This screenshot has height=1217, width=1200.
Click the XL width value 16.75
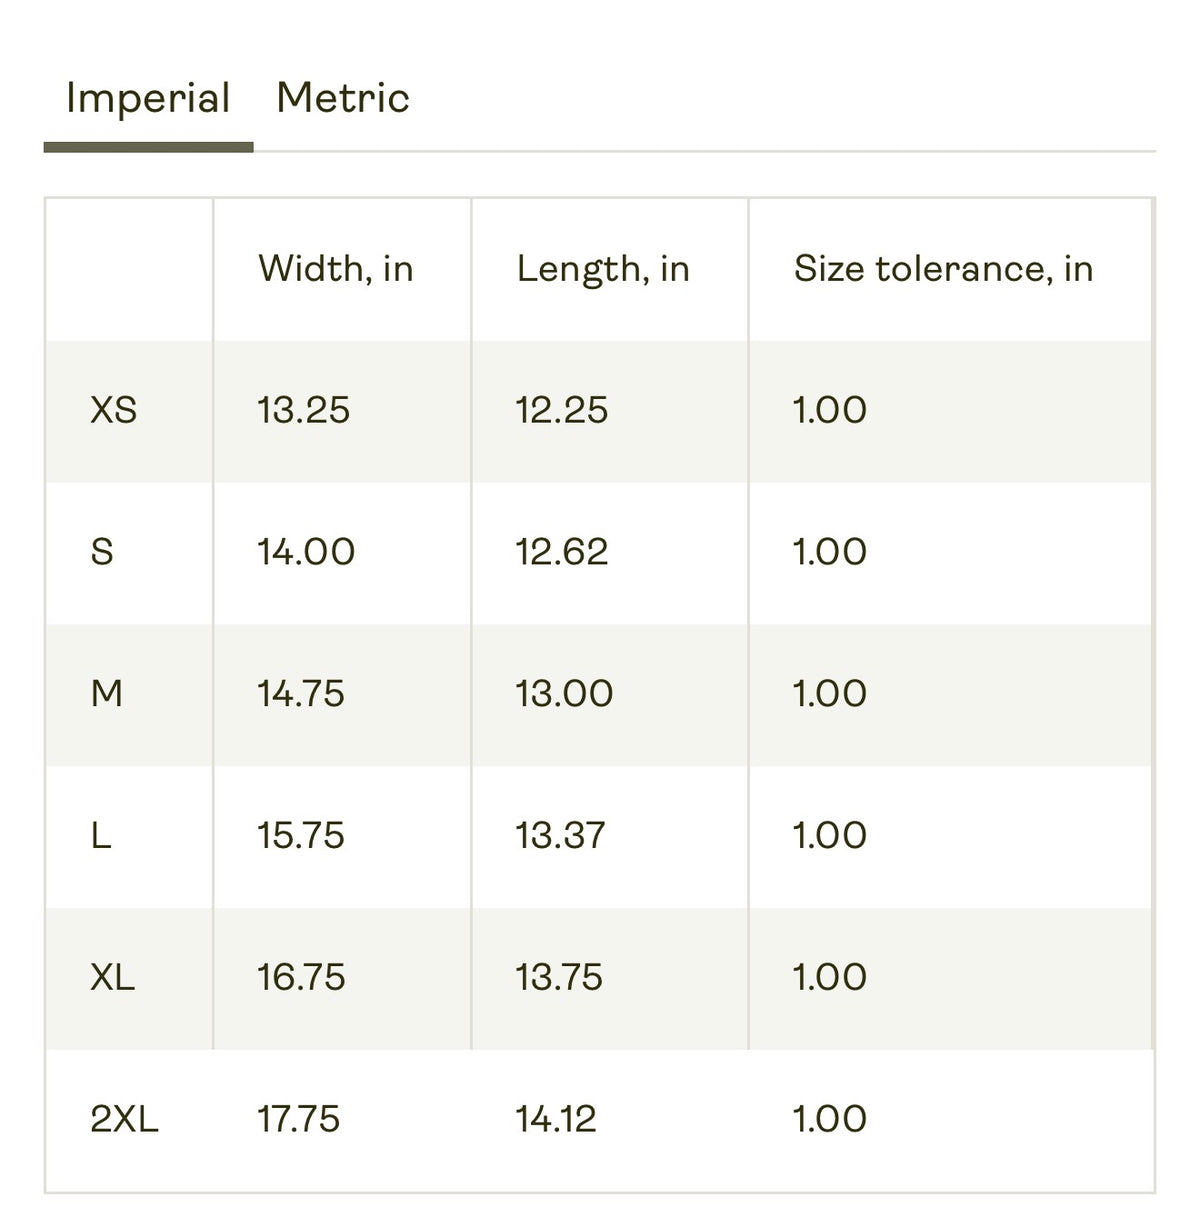(301, 977)
